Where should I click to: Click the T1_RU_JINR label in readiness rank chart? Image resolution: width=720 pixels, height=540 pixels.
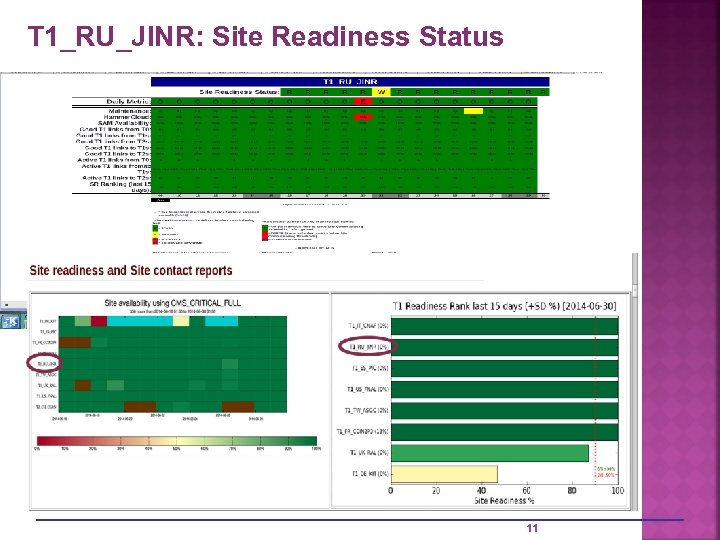click(368, 347)
